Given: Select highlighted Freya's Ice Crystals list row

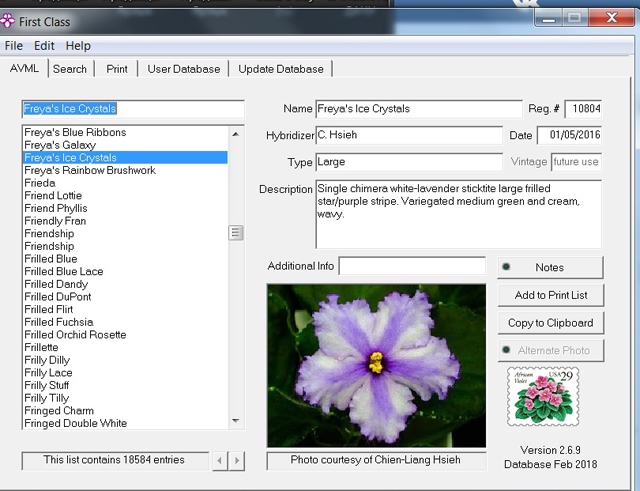Looking at the screenshot, I should click(125, 158).
